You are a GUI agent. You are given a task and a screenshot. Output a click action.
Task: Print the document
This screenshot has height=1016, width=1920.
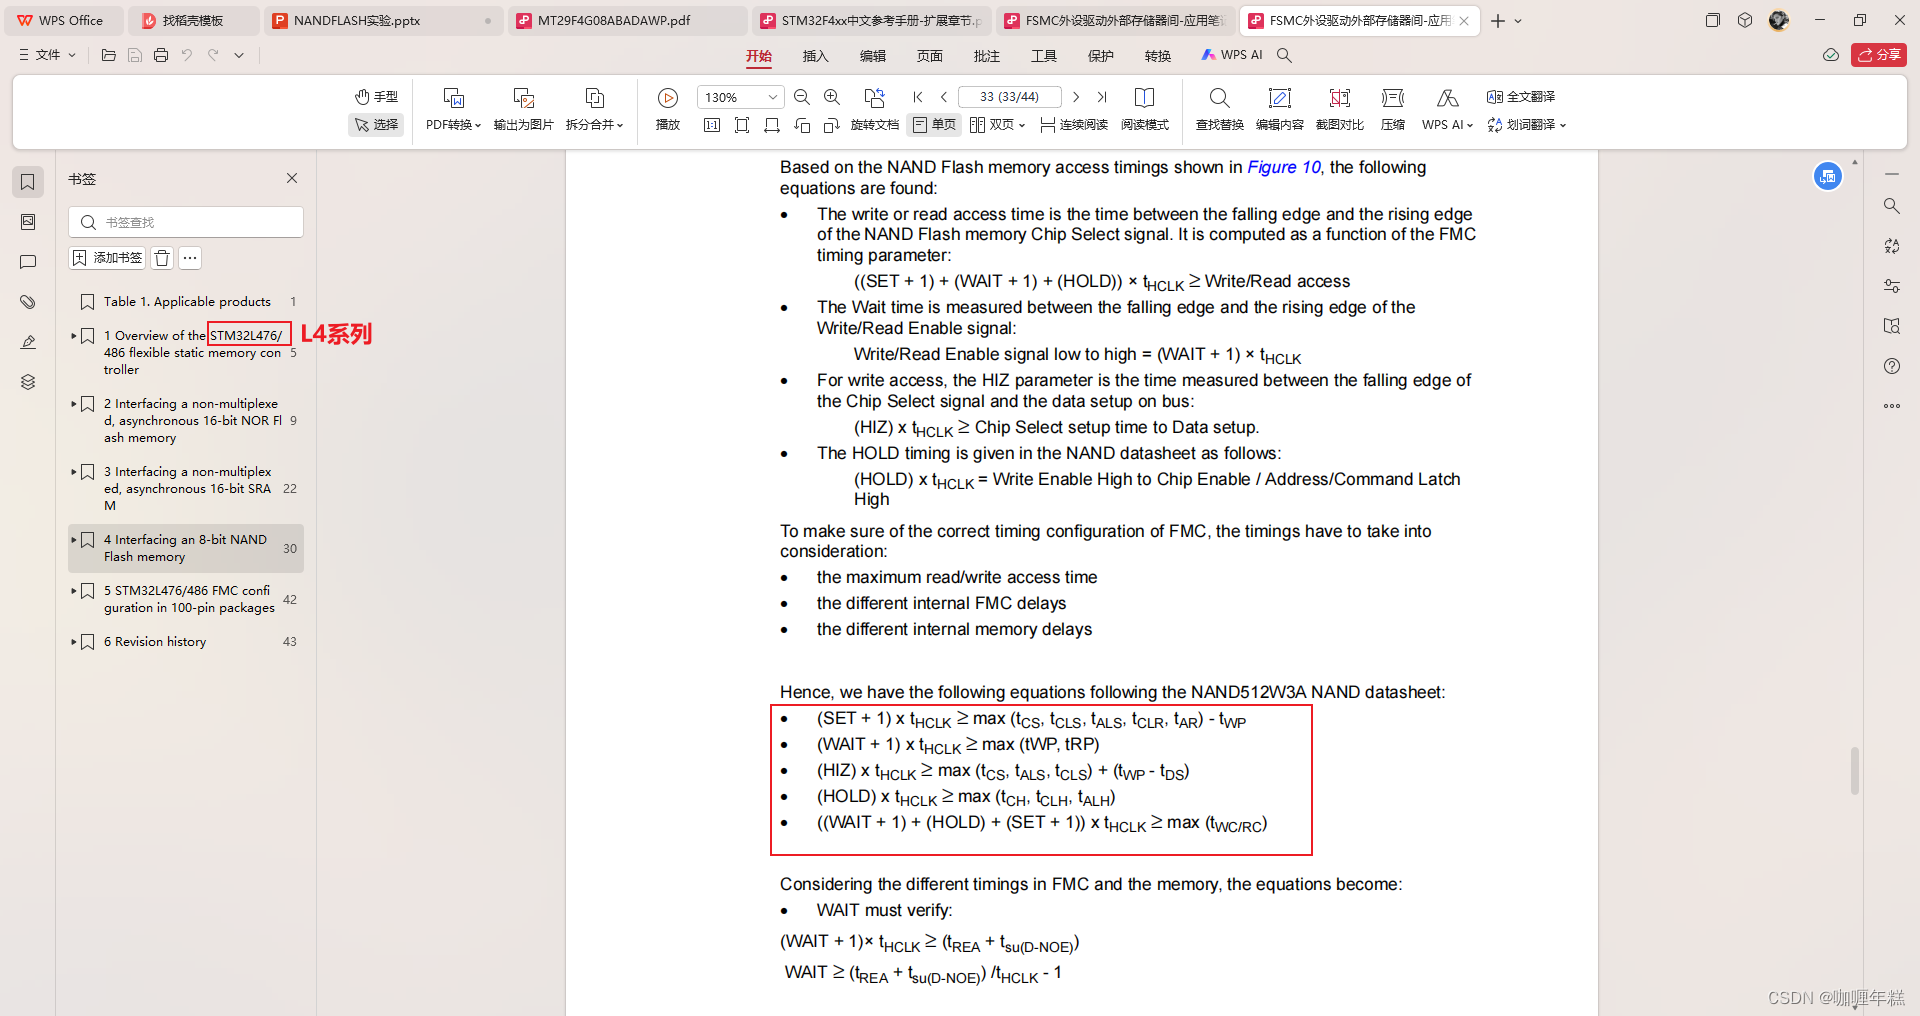pyautogui.click(x=161, y=55)
